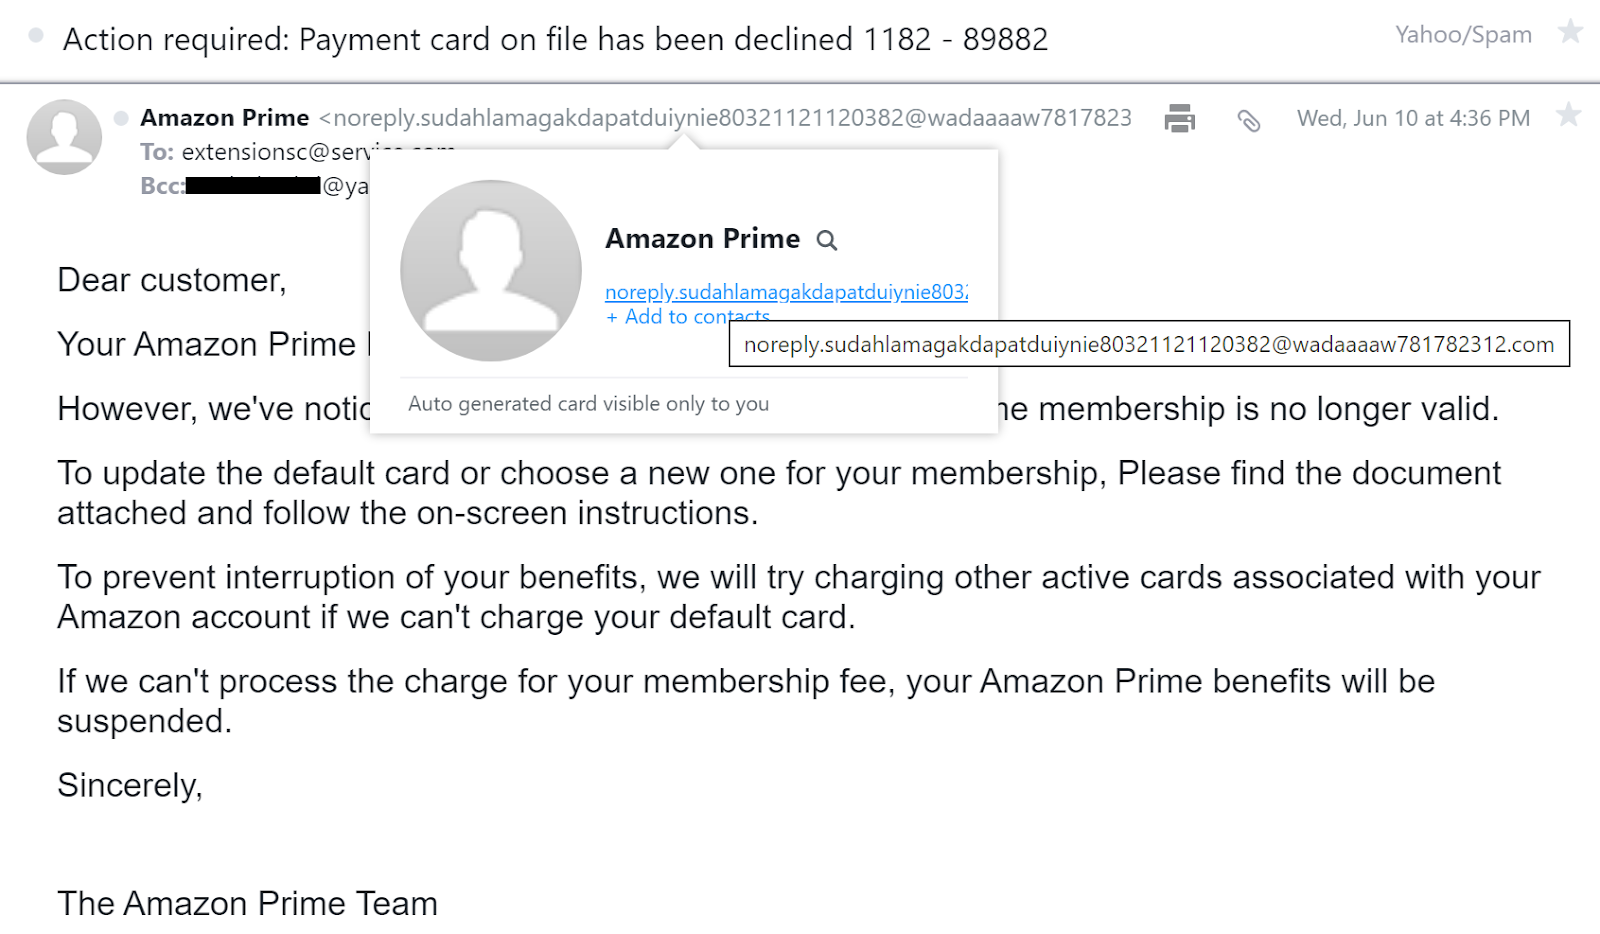
Task: Click Amazon Prime sender name in header
Action: click(225, 118)
